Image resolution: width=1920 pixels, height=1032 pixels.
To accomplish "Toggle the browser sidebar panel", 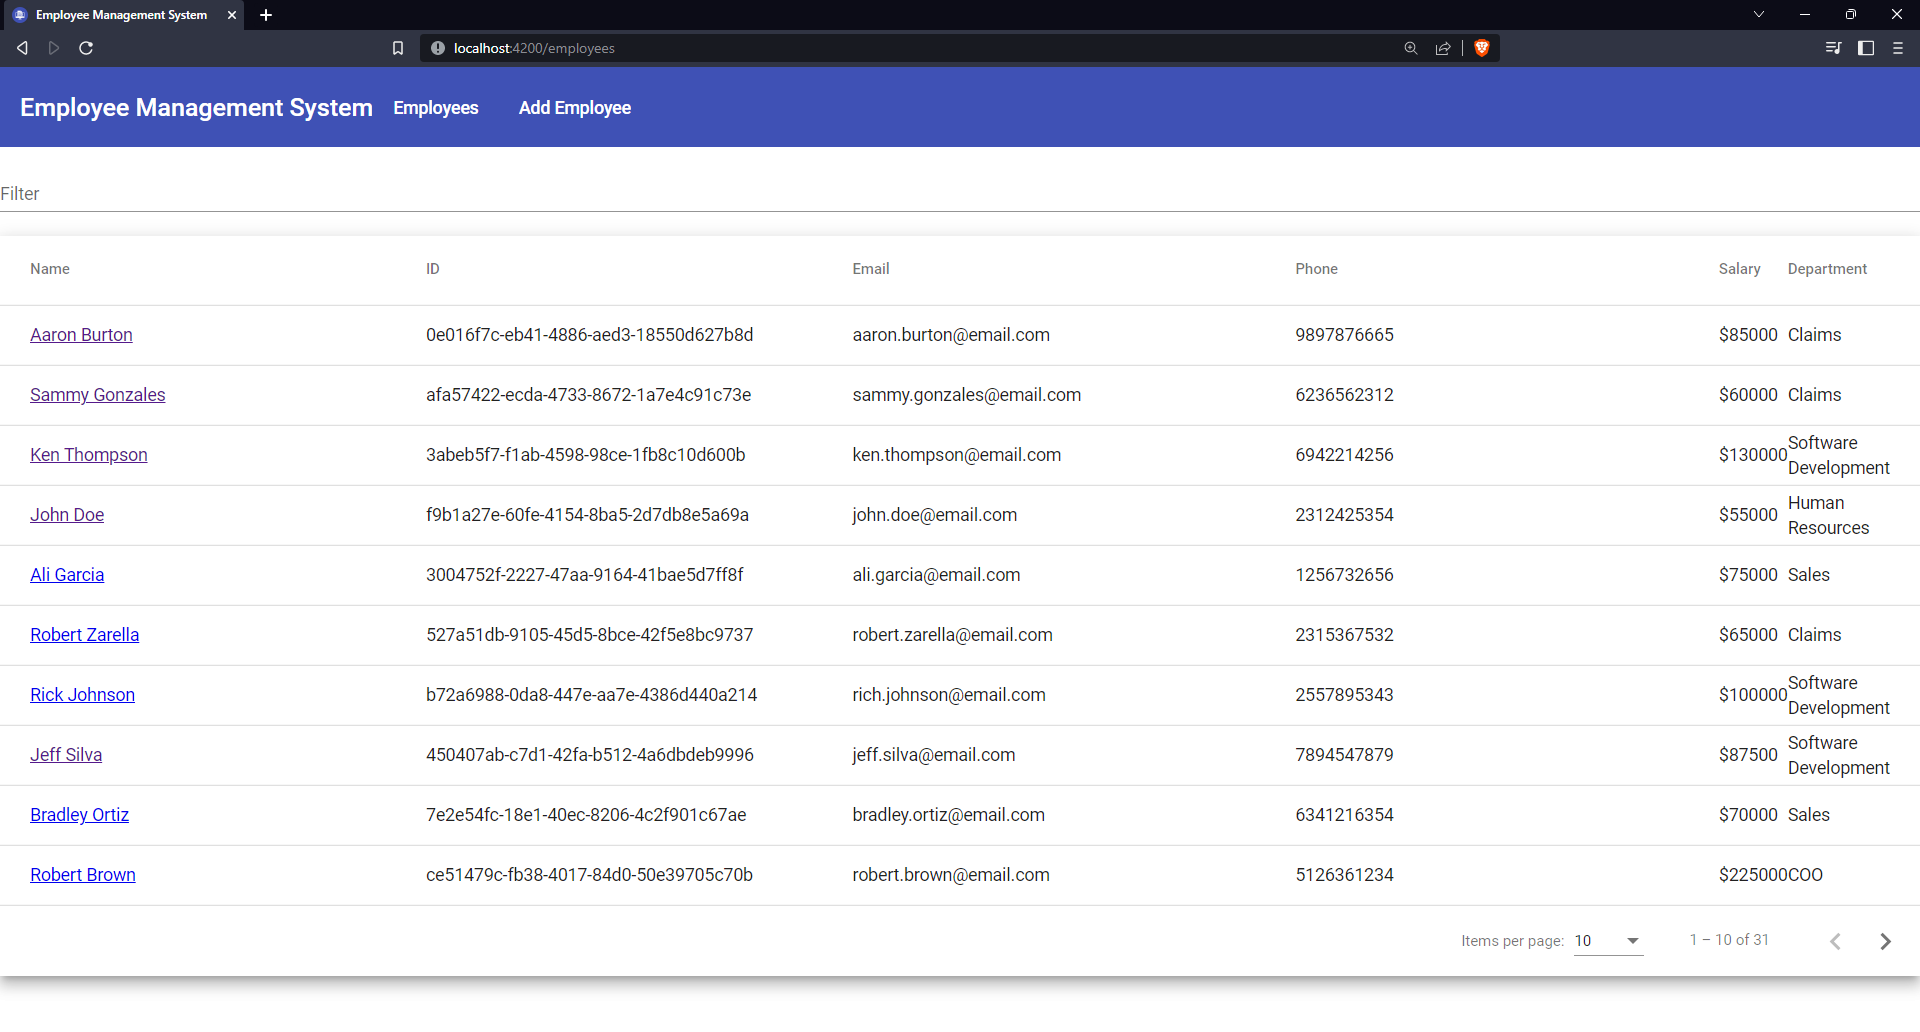I will pos(1866,47).
